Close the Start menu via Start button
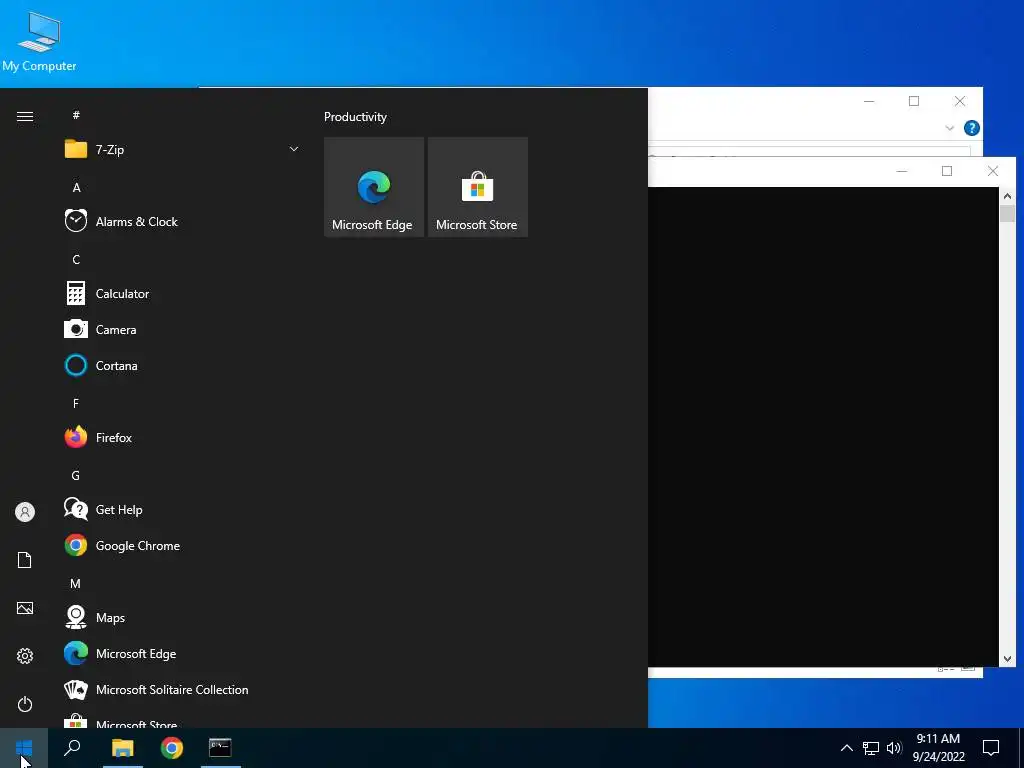1024x768 pixels. click(24, 748)
